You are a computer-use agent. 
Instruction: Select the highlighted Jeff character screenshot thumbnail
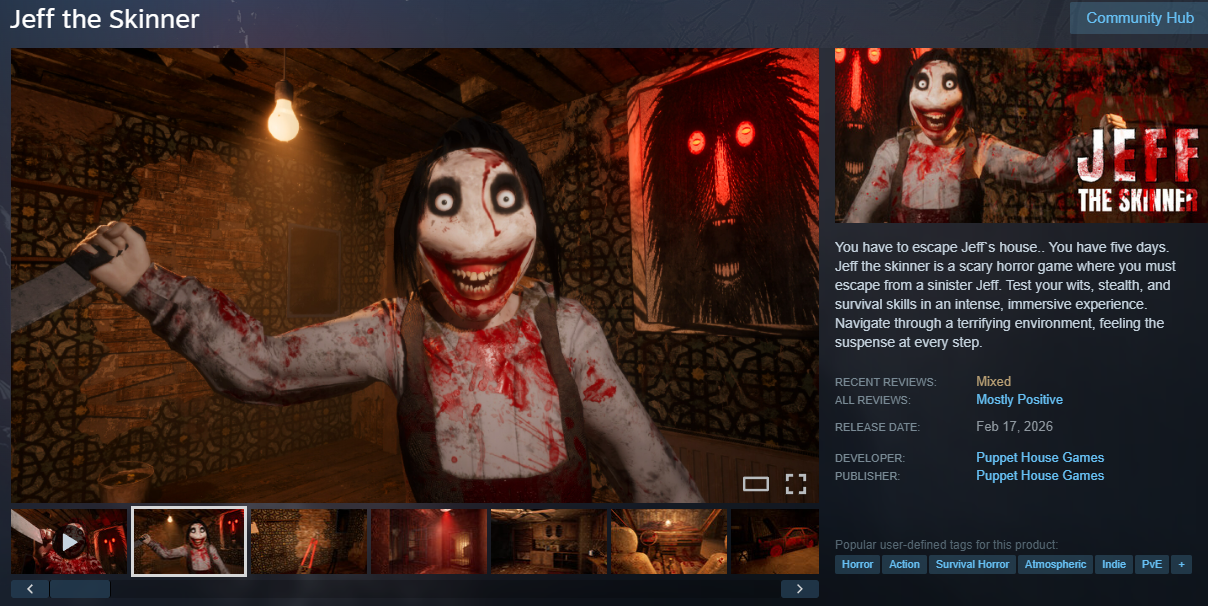click(189, 542)
